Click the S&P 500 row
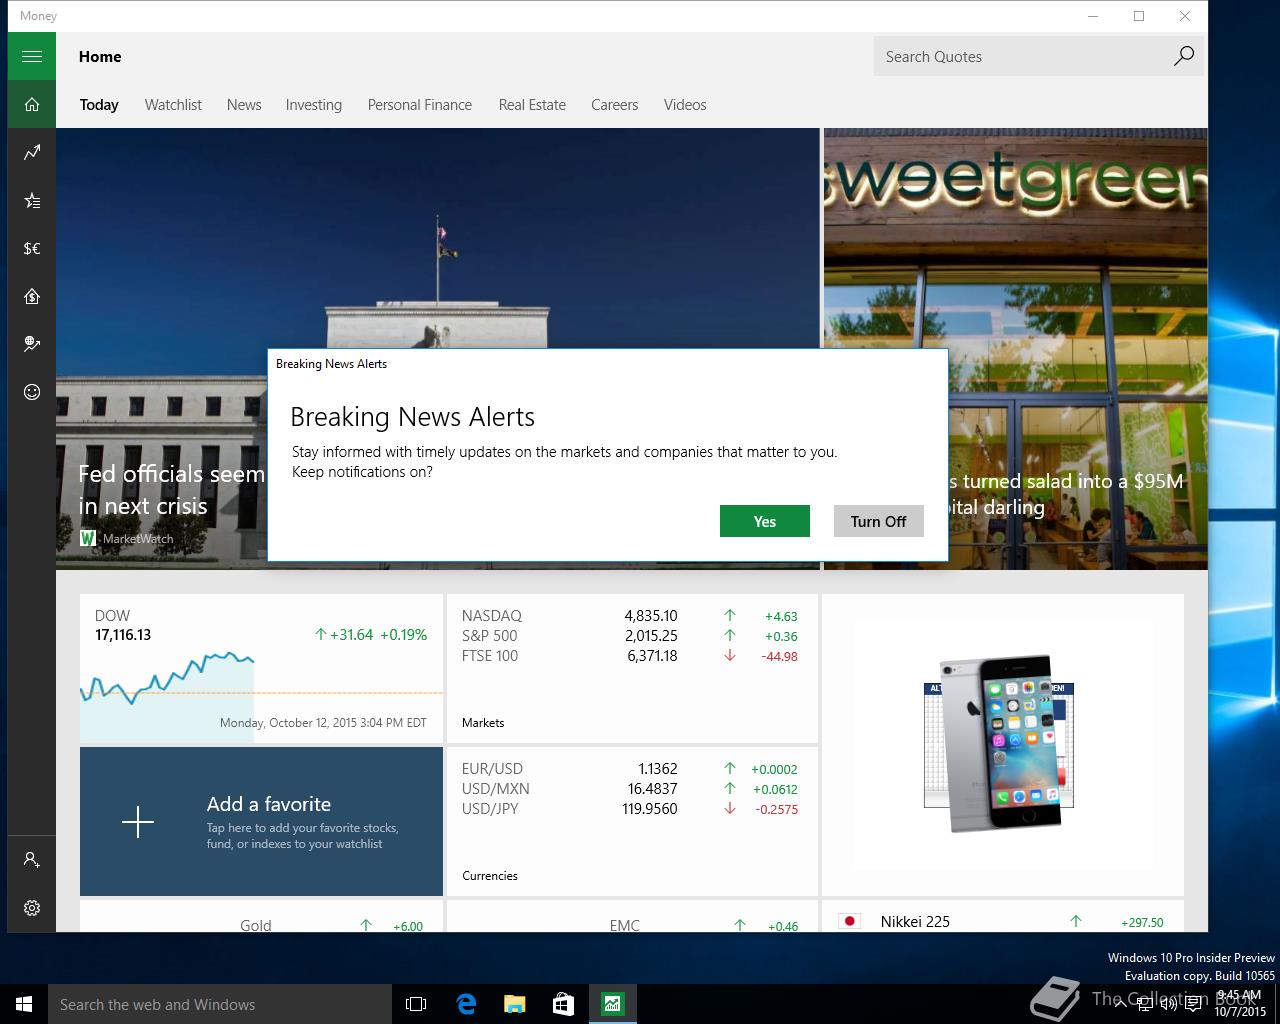This screenshot has width=1280, height=1024. tap(630, 636)
